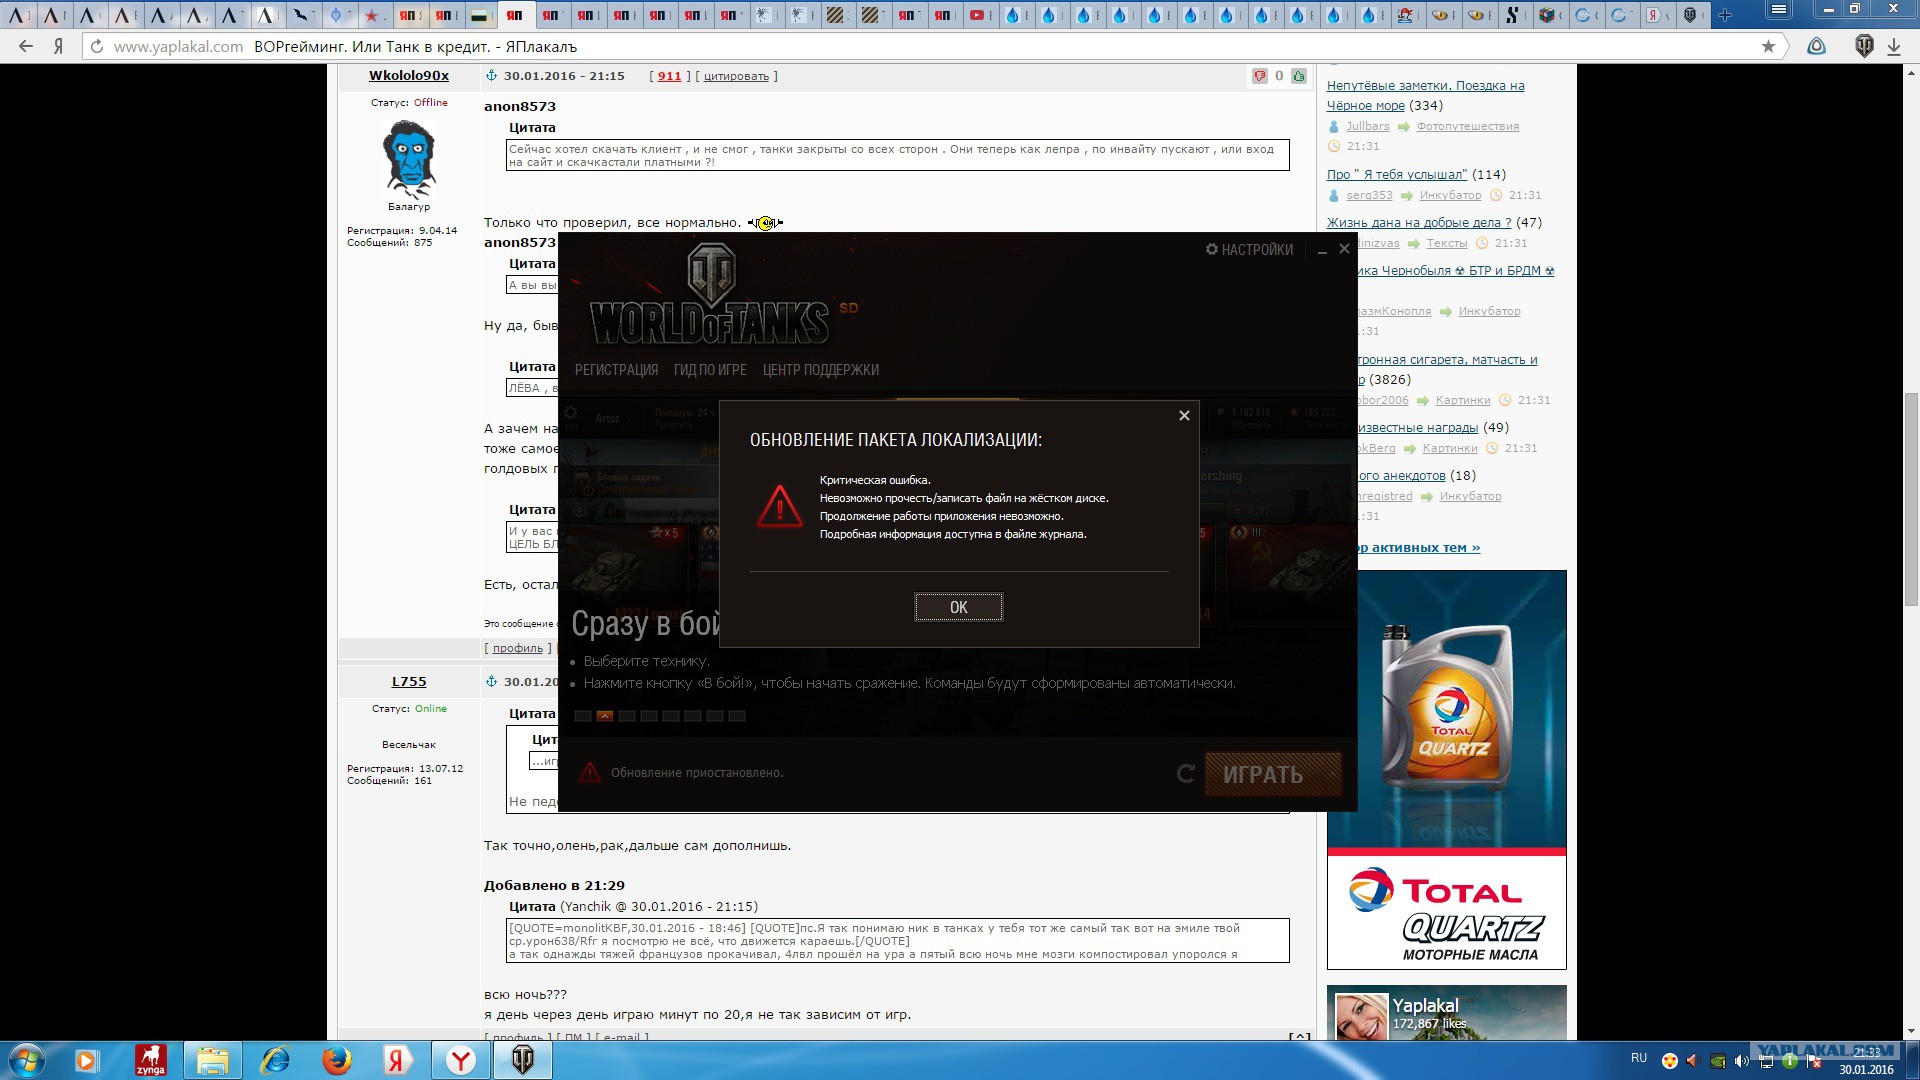Click the 'профиль' link under the Wkololo90x post
Screen dimensions: 1920x1080
(518, 648)
